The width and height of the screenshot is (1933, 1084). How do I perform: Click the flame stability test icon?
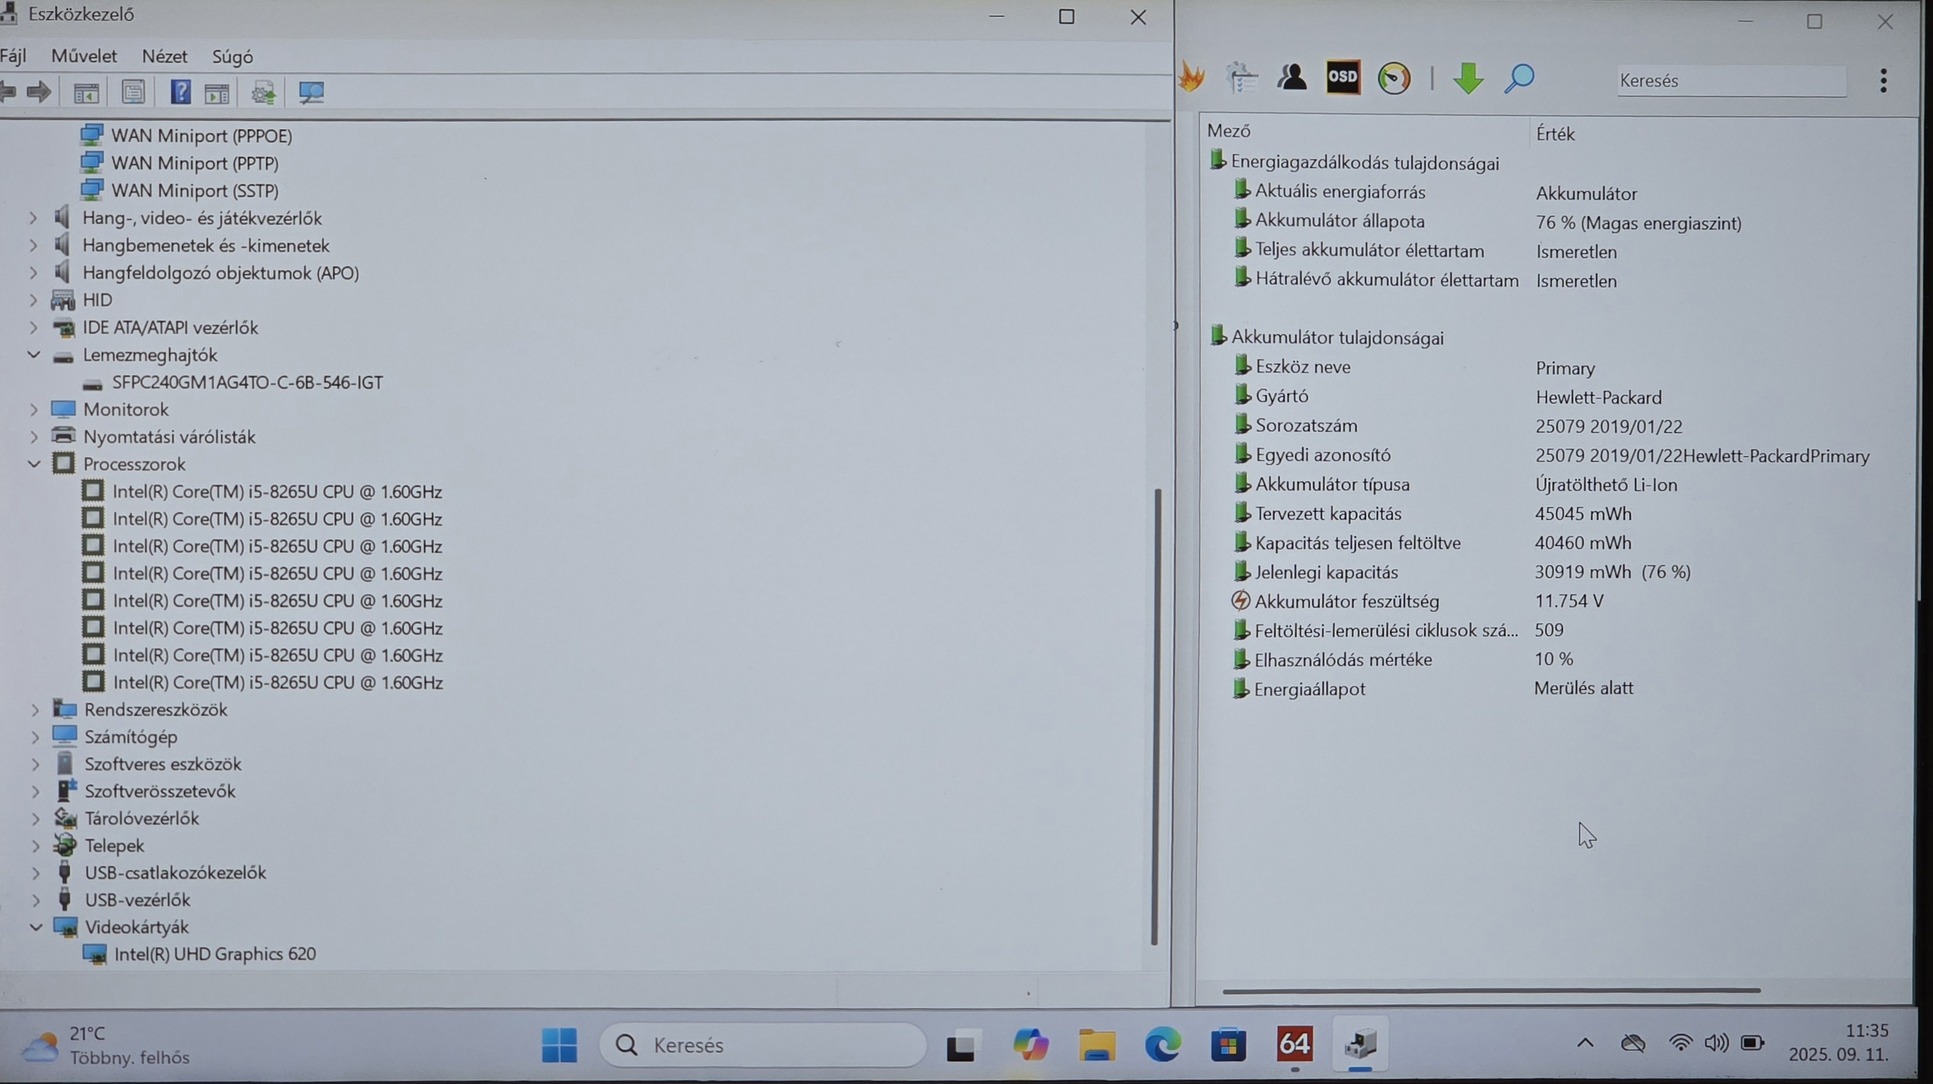tap(1192, 77)
